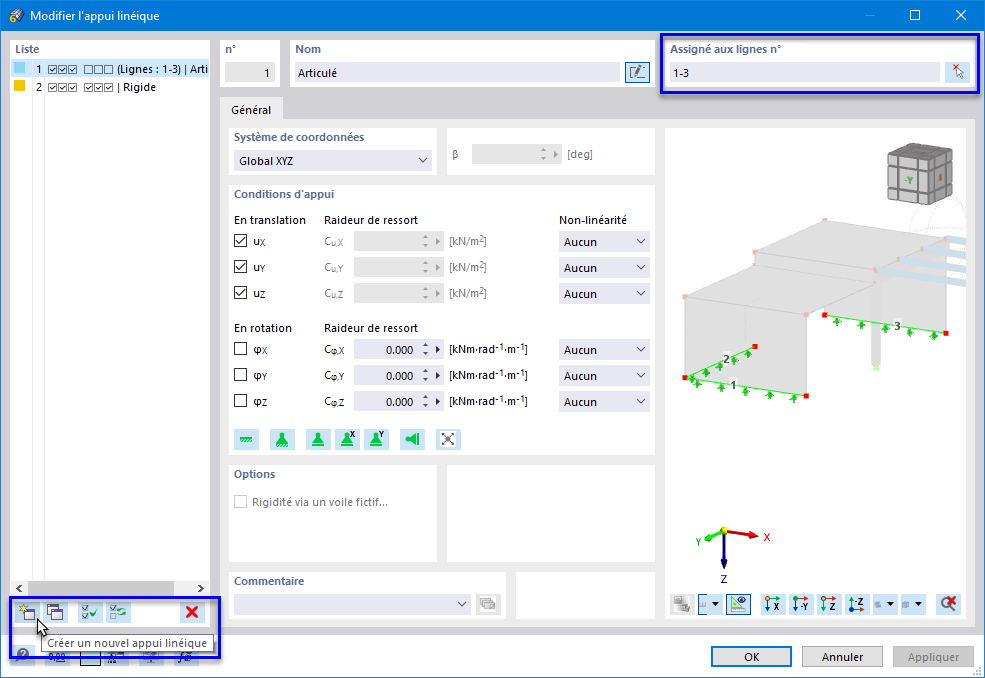Open the uX non-linearity Aucun dropdown

604,242
